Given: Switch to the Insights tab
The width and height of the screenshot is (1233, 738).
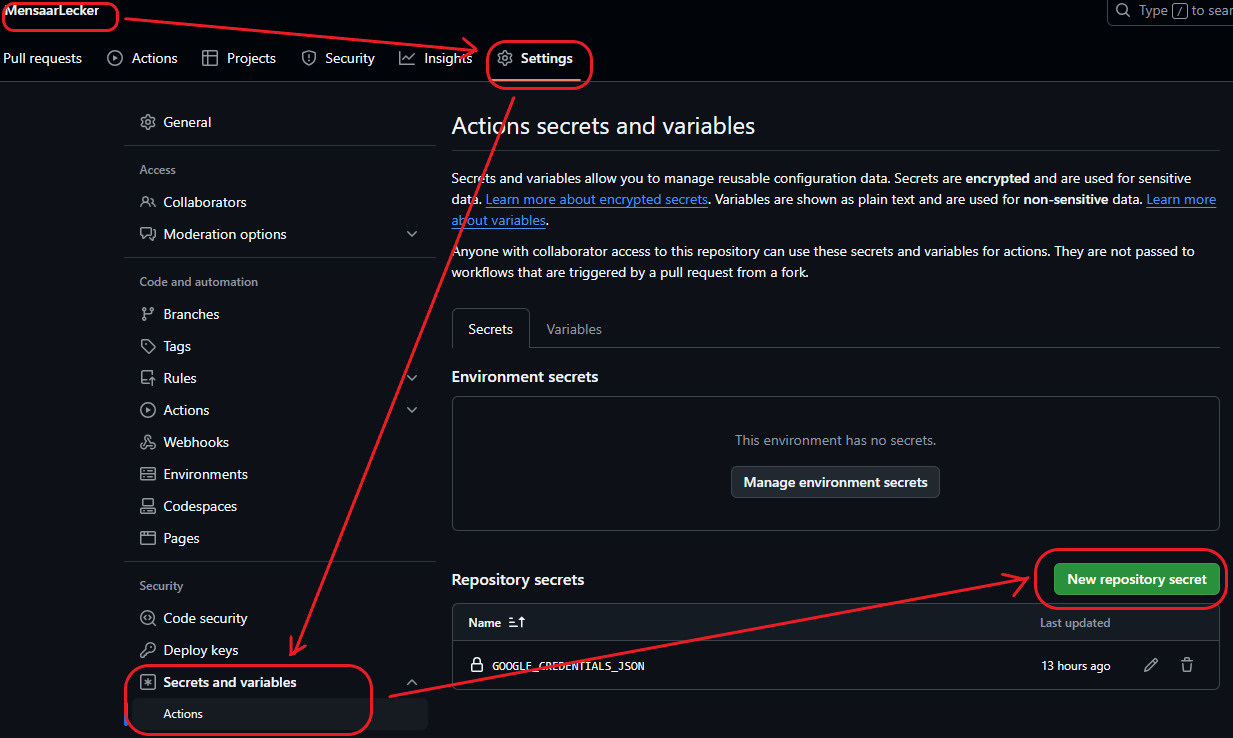Looking at the screenshot, I should click(436, 58).
